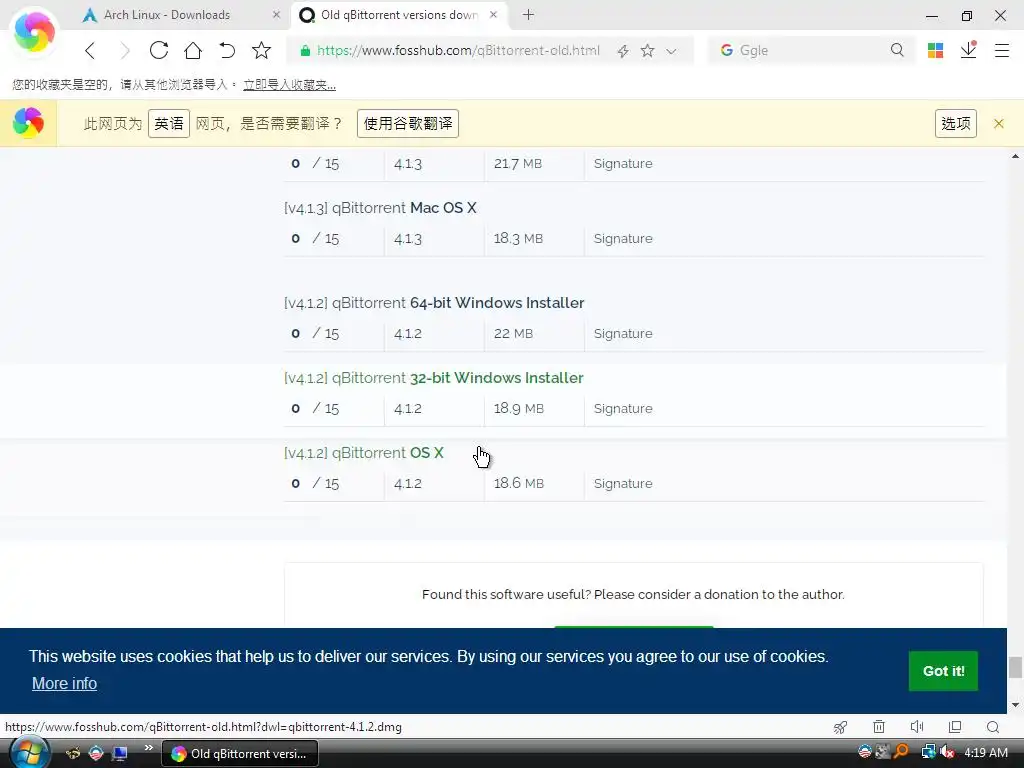Click the 18.9 MB size cell

(519, 409)
